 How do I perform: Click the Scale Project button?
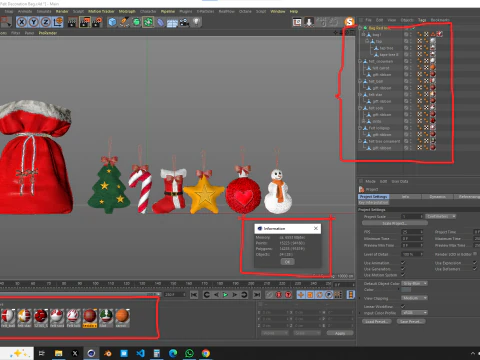pyautogui.click(x=394, y=223)
